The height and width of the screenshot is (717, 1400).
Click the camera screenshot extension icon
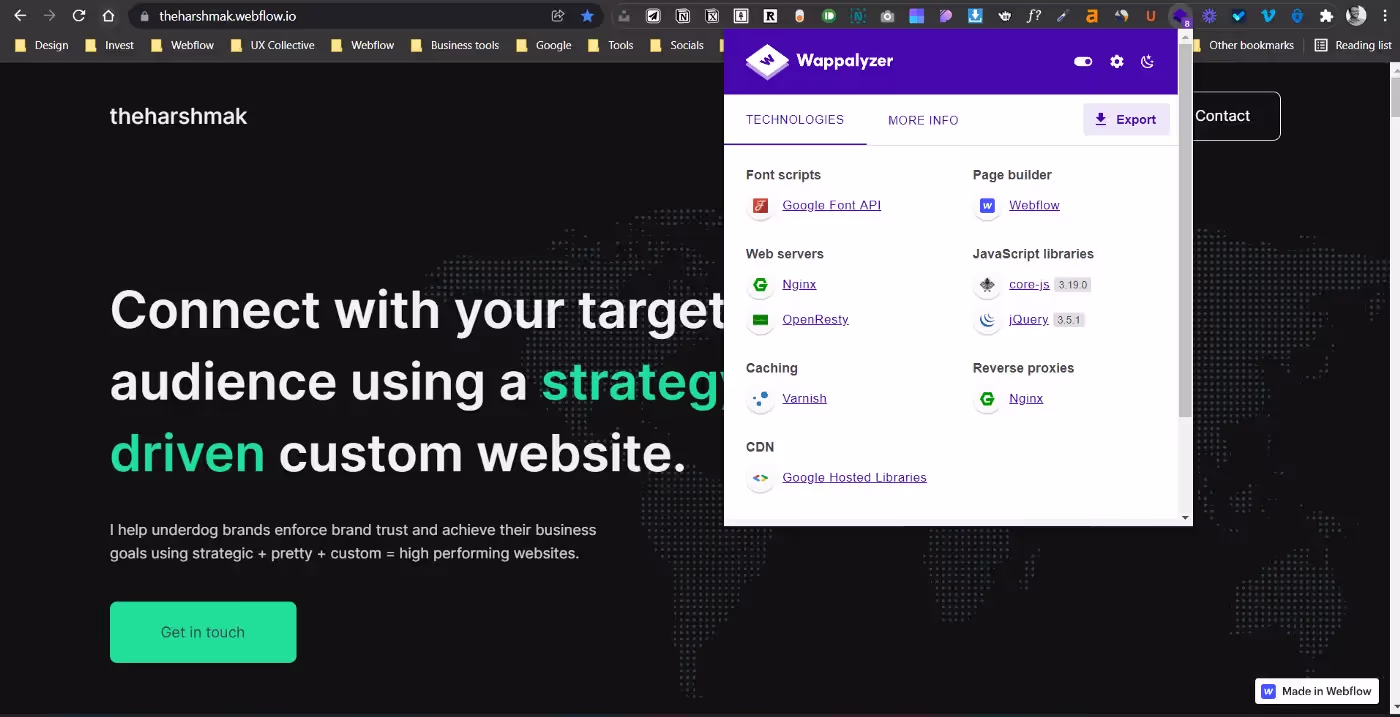[x=887, y=16]
